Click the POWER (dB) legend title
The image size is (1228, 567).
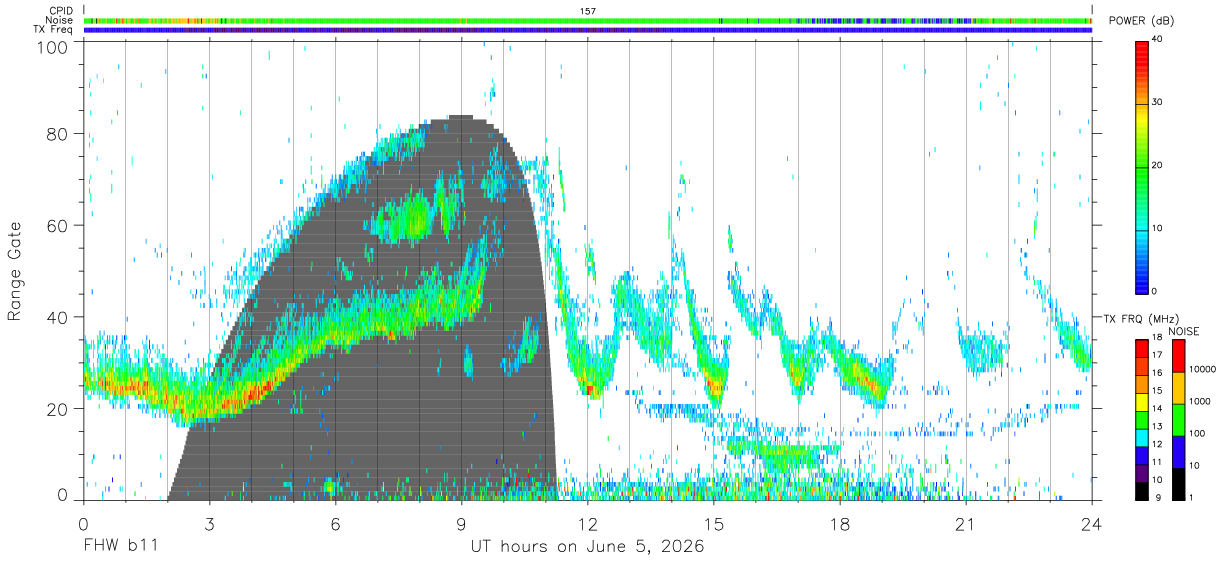point(1142,21)
